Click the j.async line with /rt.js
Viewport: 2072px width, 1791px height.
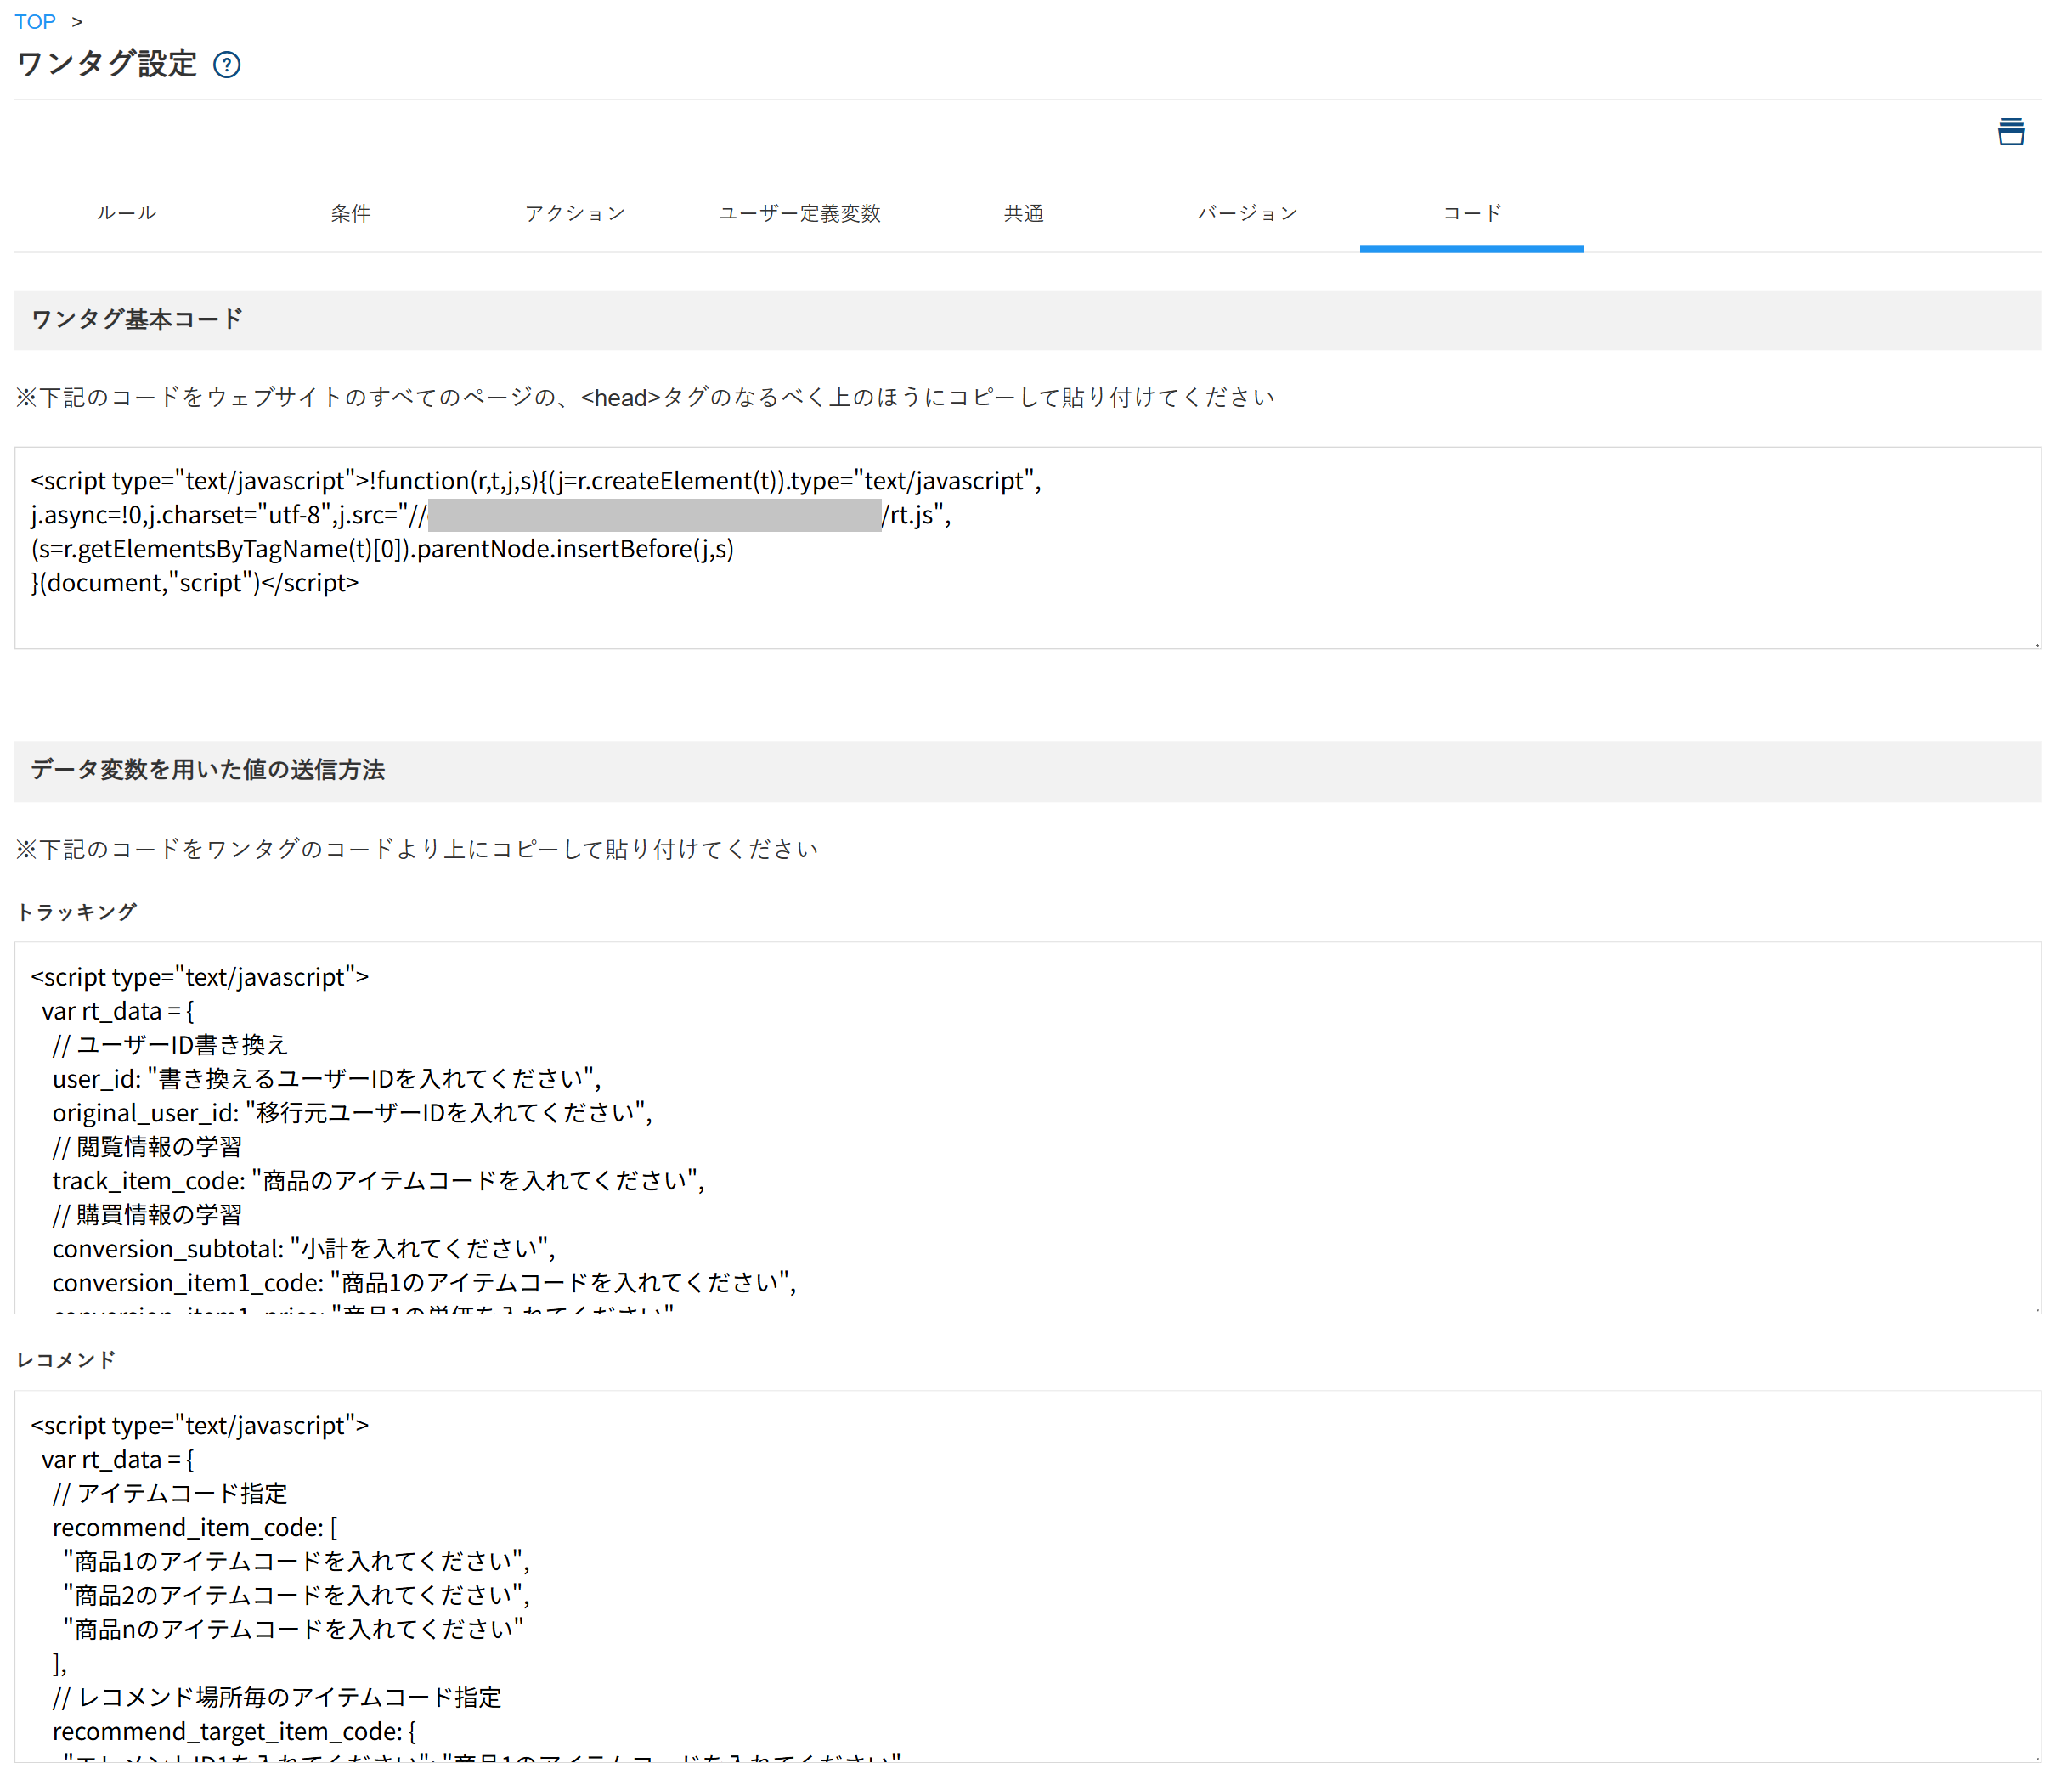(491, 515)
